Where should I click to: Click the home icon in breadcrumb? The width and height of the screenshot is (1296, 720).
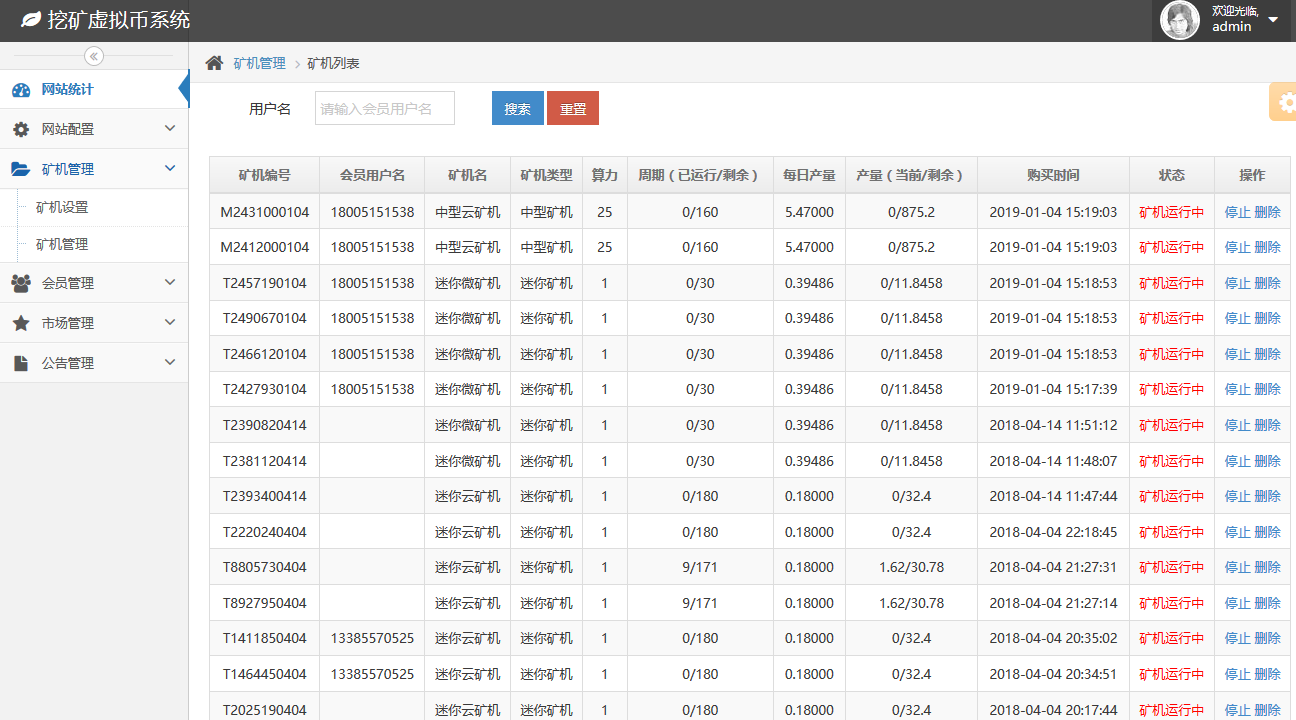pyautogui.click(x=214, y=63)
